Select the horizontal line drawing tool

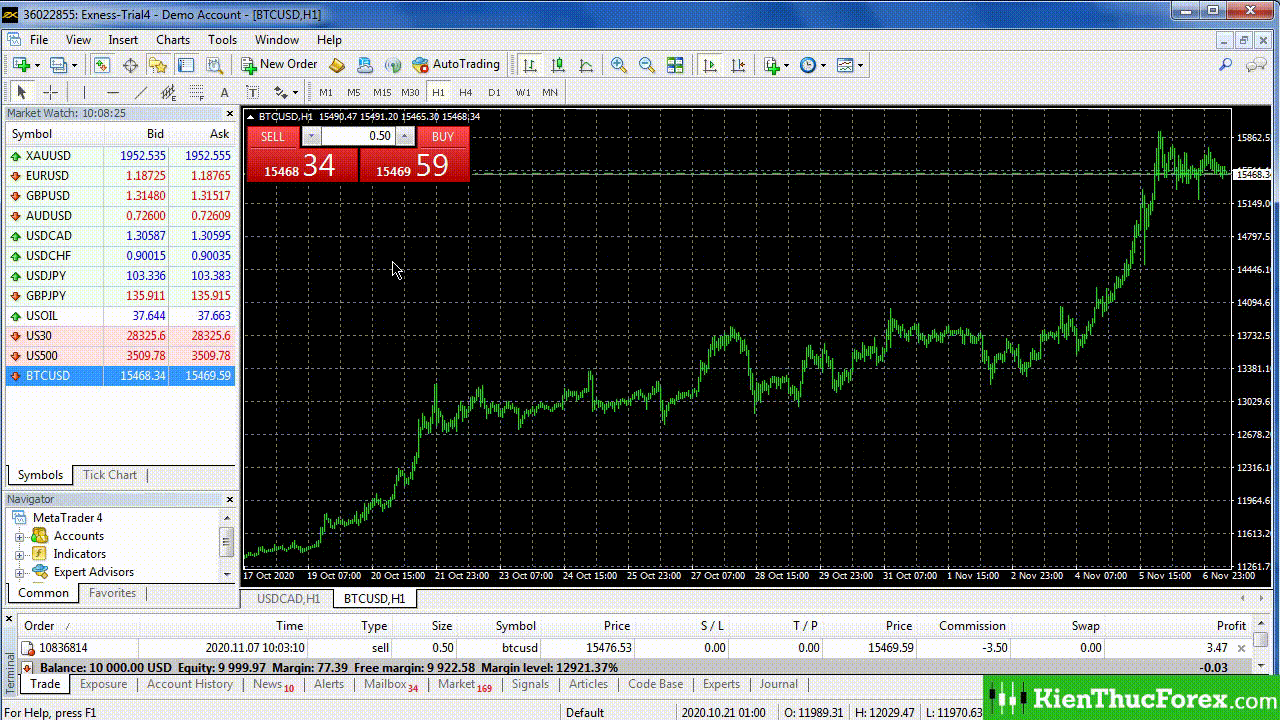coord(112,92)
